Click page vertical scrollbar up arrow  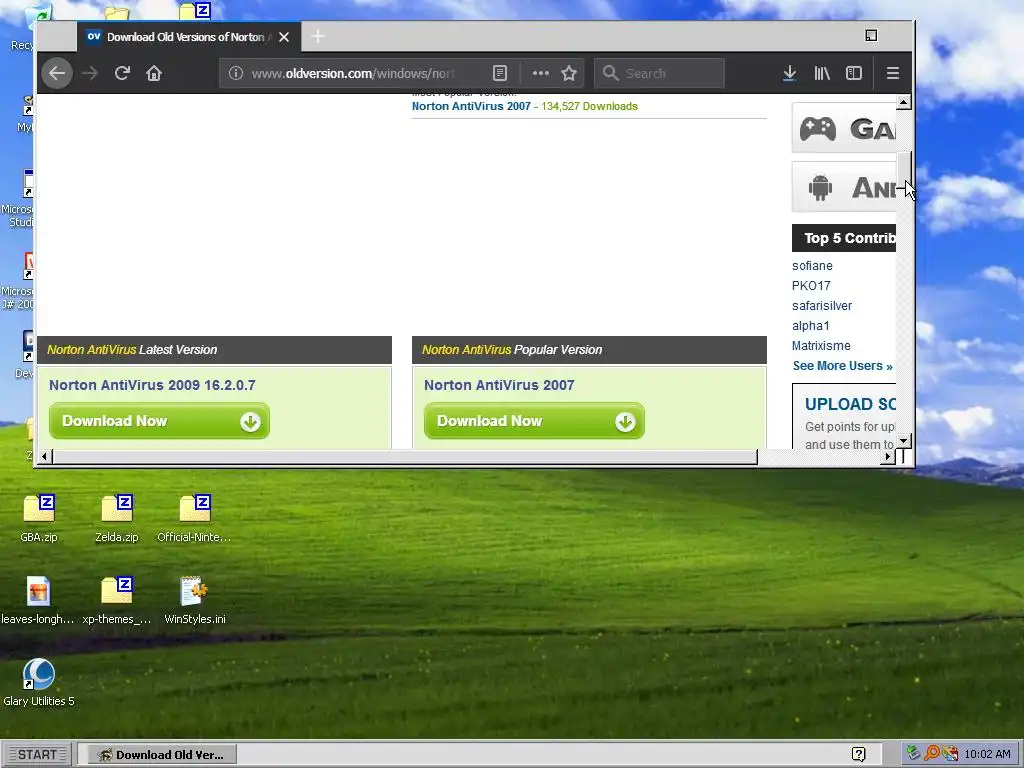[x=904, y=102]
